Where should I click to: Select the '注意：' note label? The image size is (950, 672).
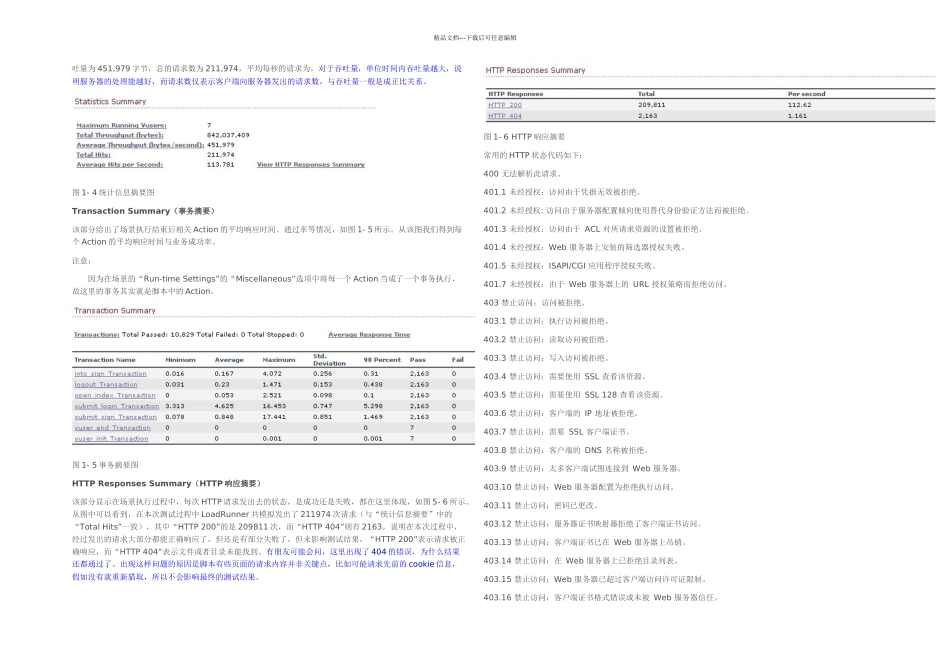pyautogui.click(x=82, y=261)
